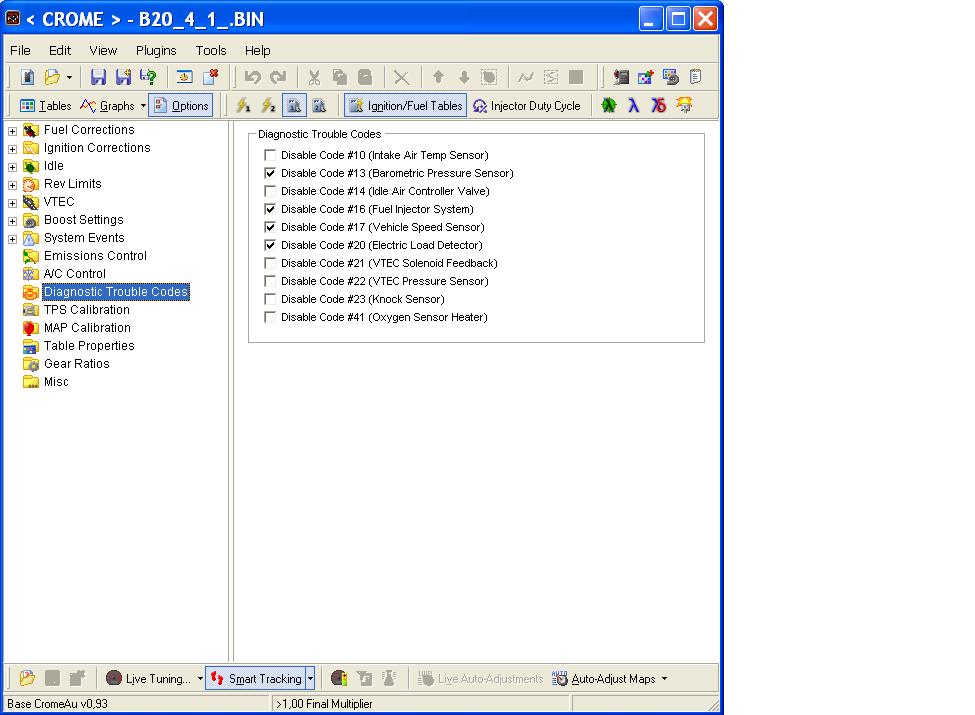The width and height of the screenshot is (975, 715).
Task: Click the New file toolbar icon
Action: click(27, 77)
